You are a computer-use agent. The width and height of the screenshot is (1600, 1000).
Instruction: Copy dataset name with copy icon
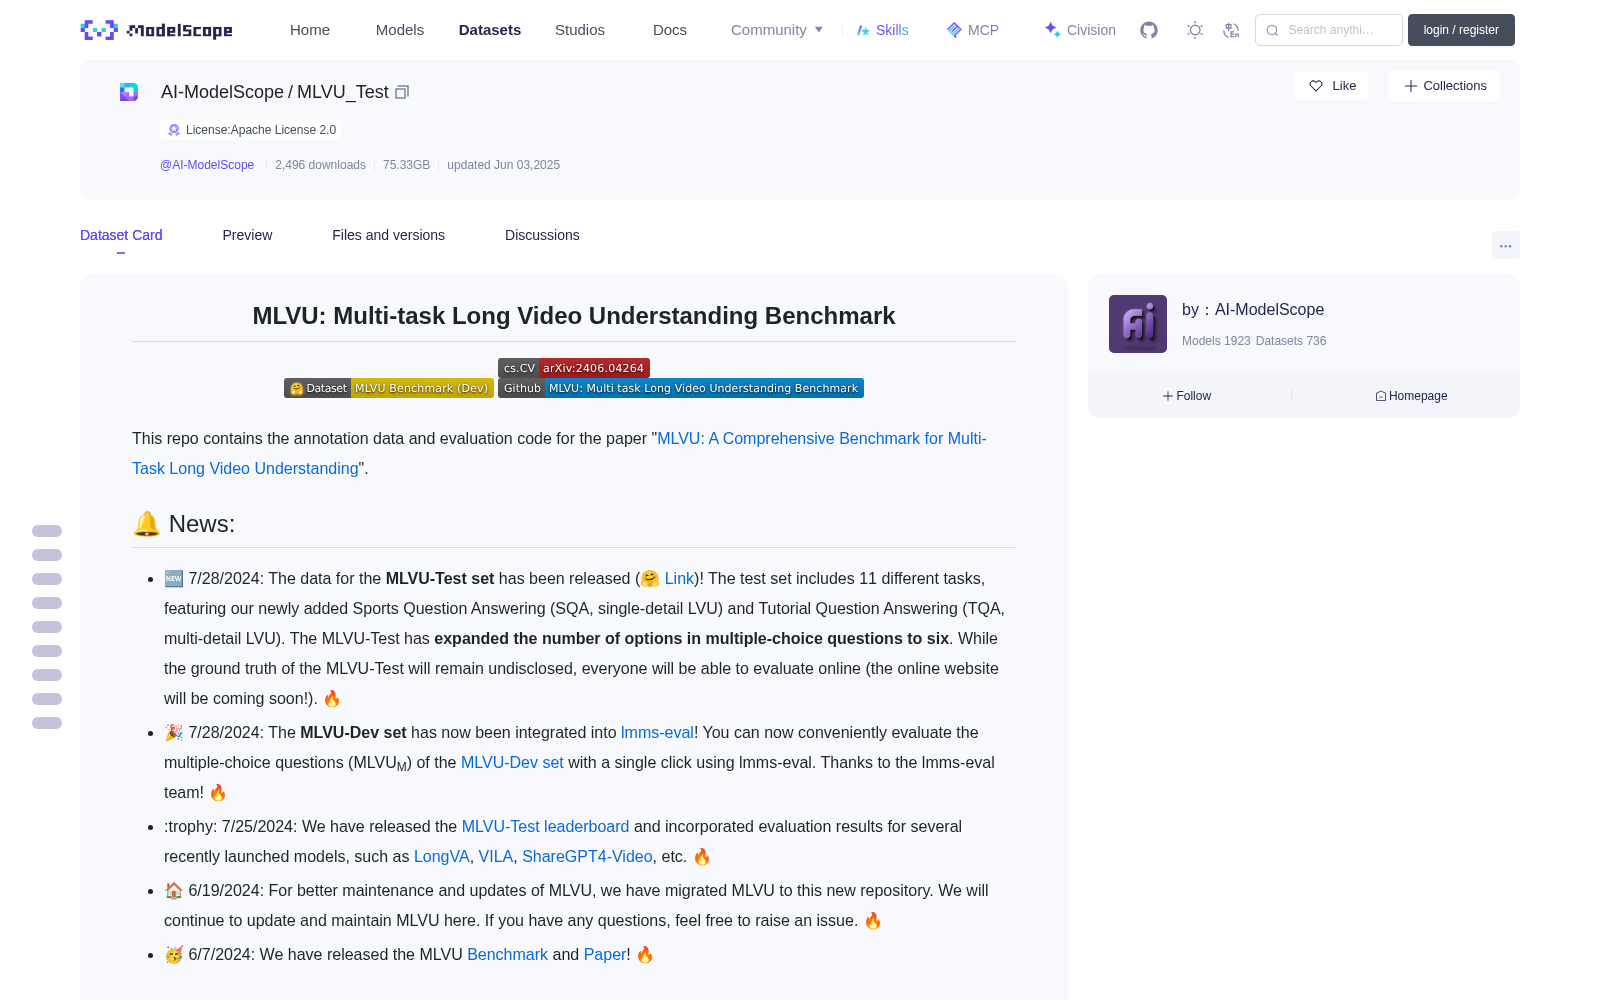point(402,92)
